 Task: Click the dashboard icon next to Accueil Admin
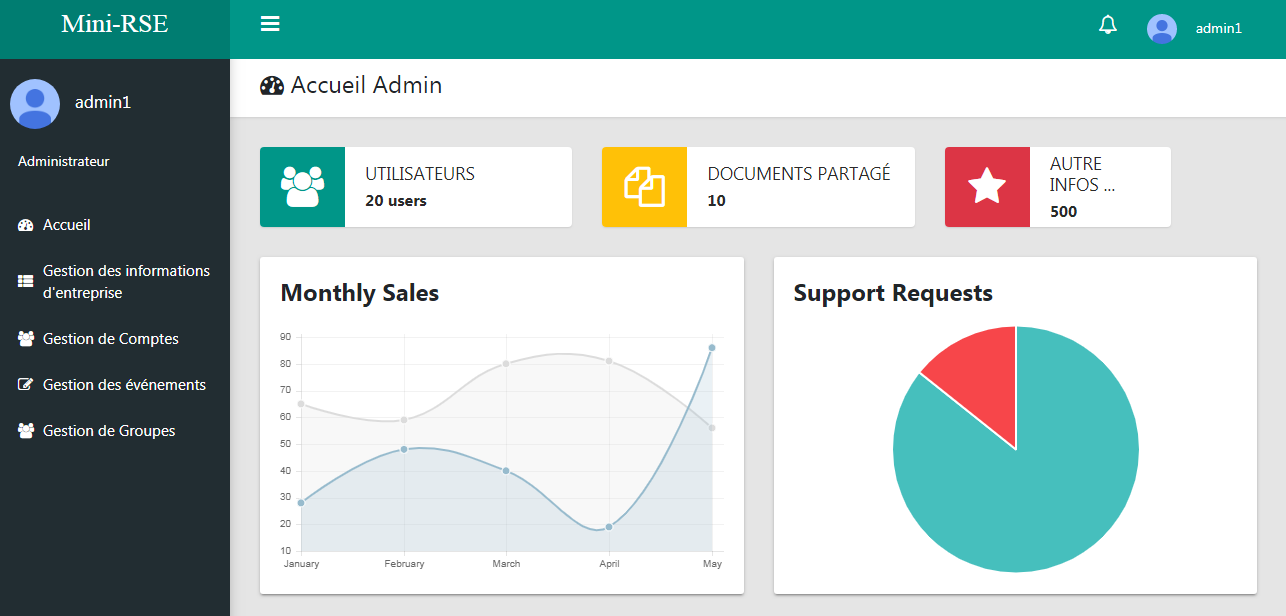click(272, 86)
